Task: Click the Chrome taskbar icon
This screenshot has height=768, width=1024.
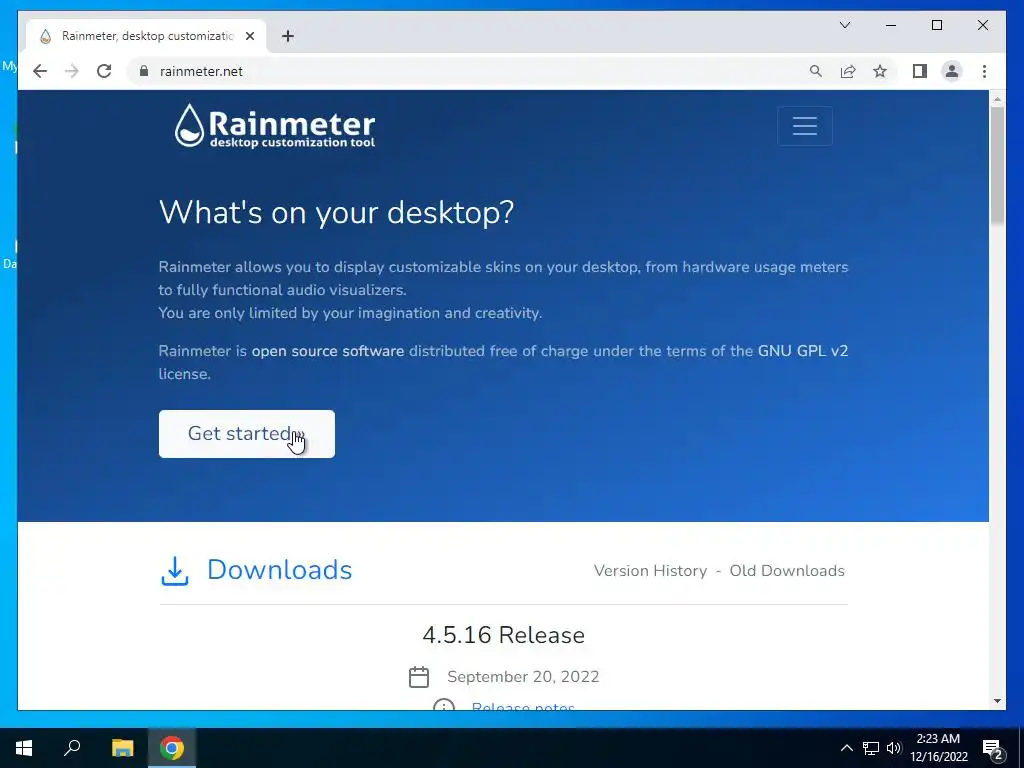Action: [172, 748]
